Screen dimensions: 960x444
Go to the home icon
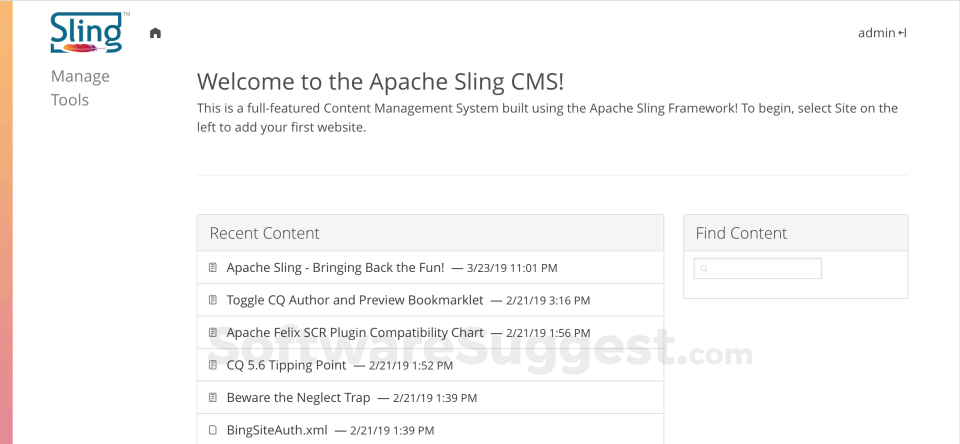155,33
